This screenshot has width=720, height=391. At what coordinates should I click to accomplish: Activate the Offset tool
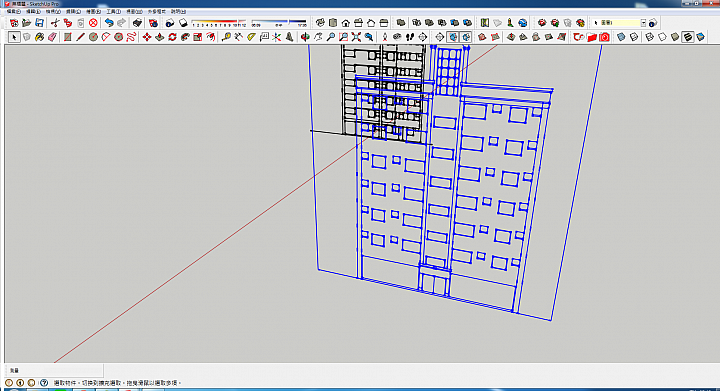tap(211, 37)
